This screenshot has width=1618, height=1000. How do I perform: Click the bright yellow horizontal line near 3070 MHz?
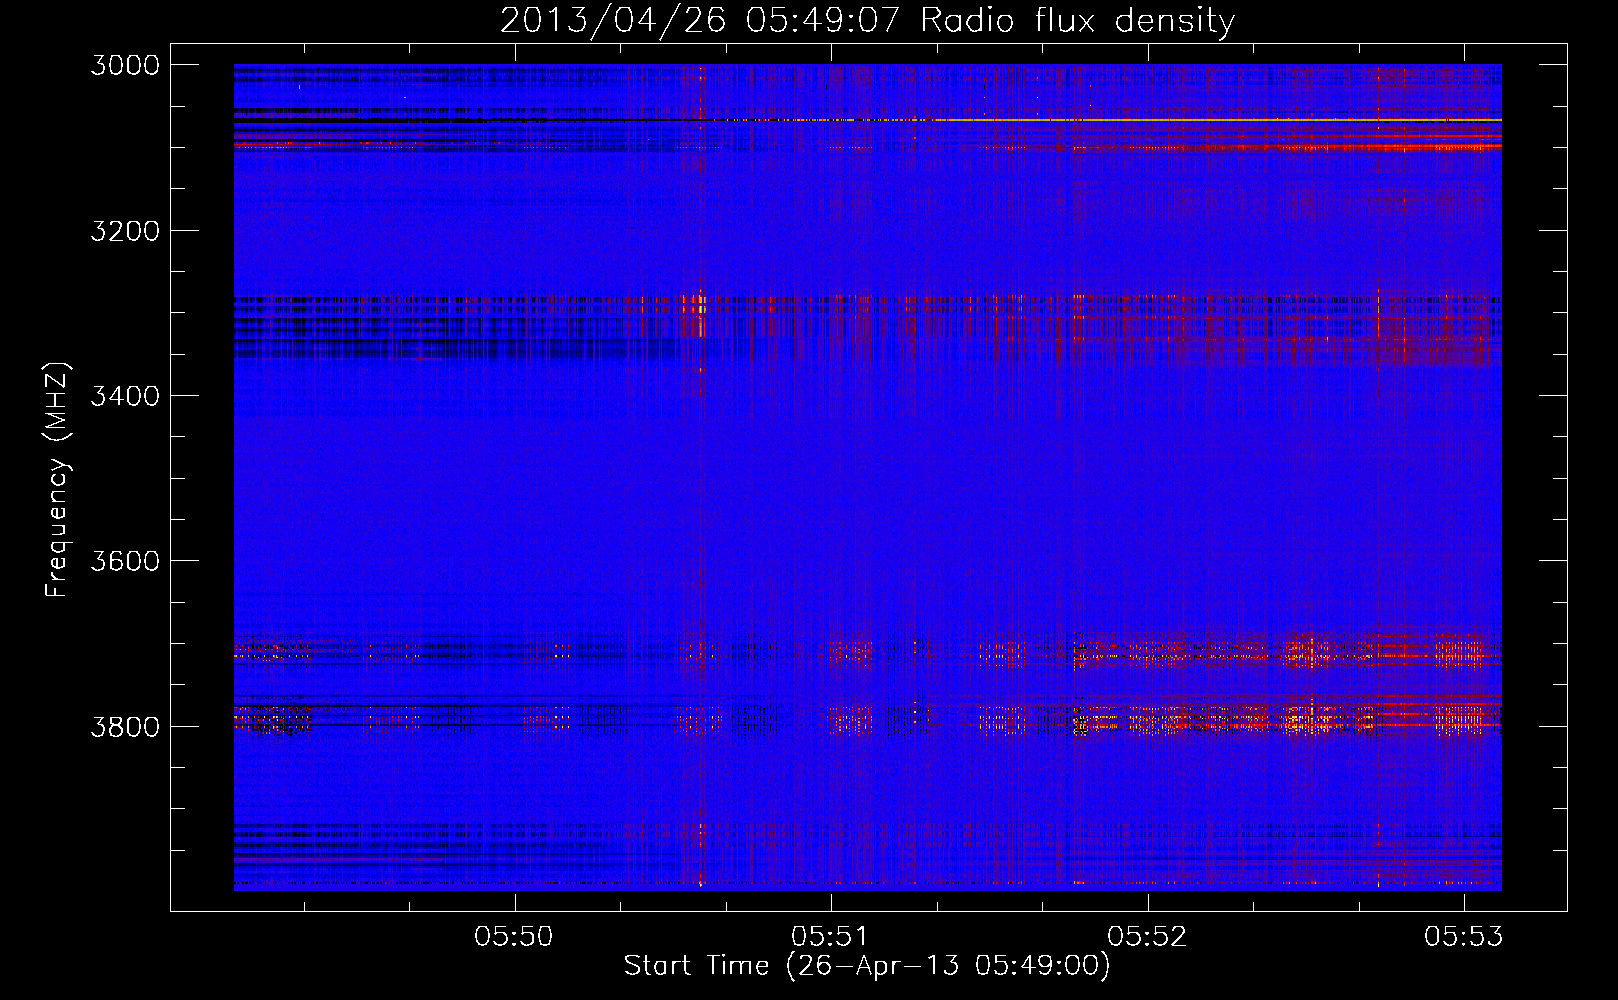click(x=1215, y=120)
